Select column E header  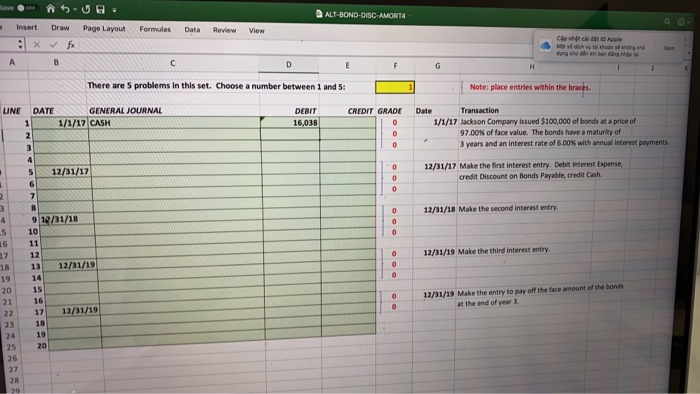[x=347, y=65]
